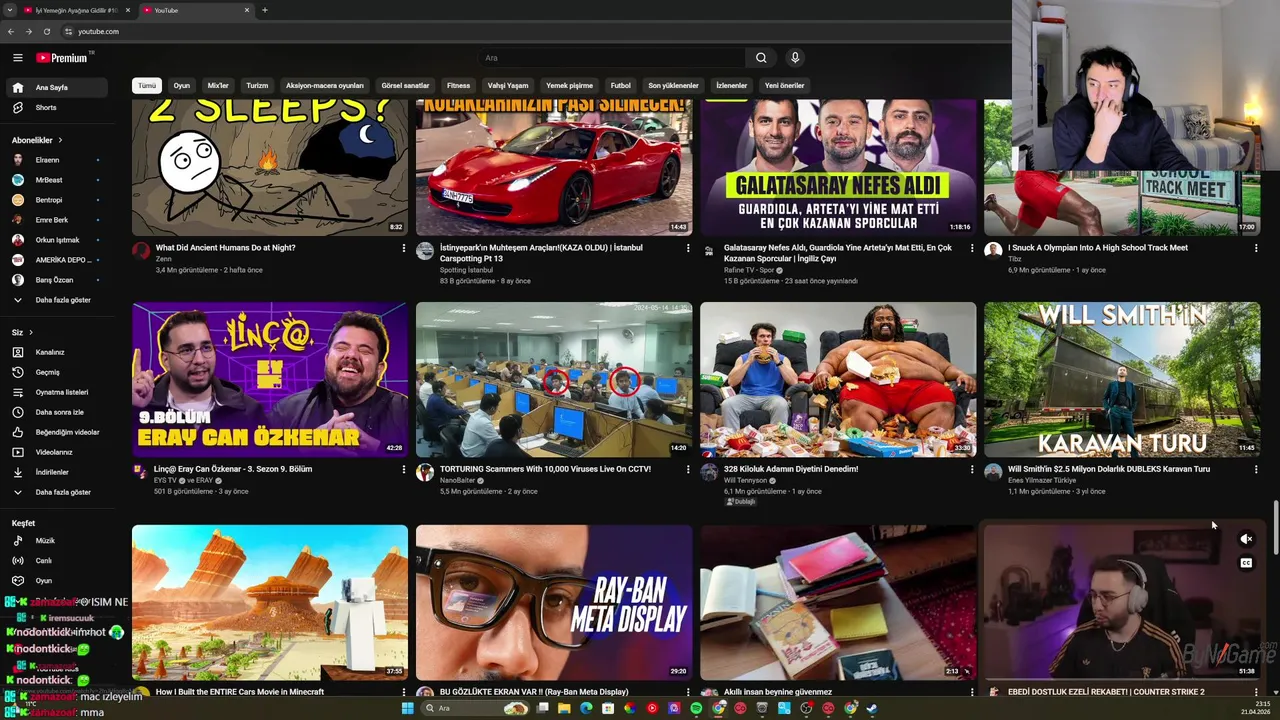Viewport: 1280px width, 720px height.
Task: Go back with the browser back arrow
Action: [x=11, y=31]
